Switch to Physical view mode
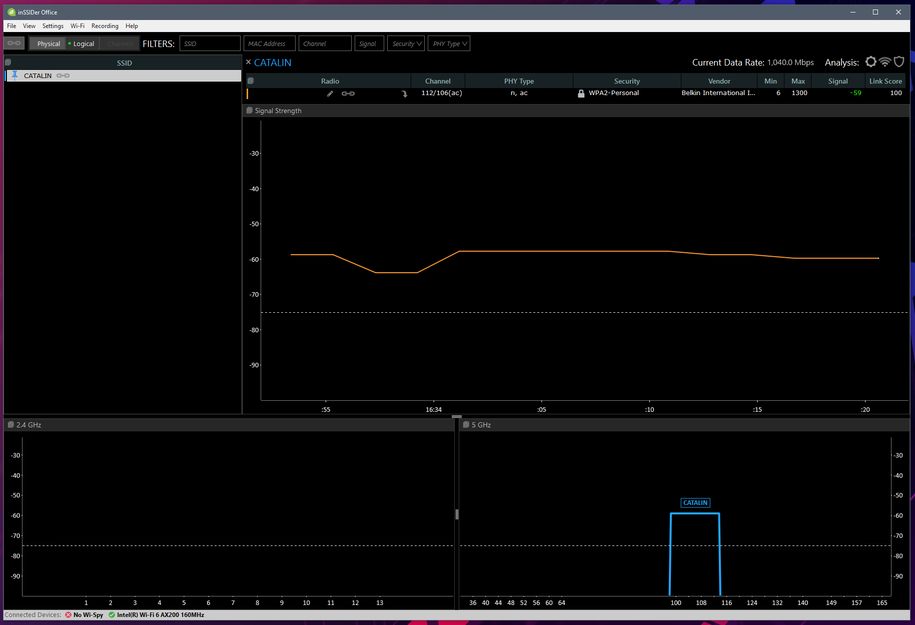 (48, 44)
